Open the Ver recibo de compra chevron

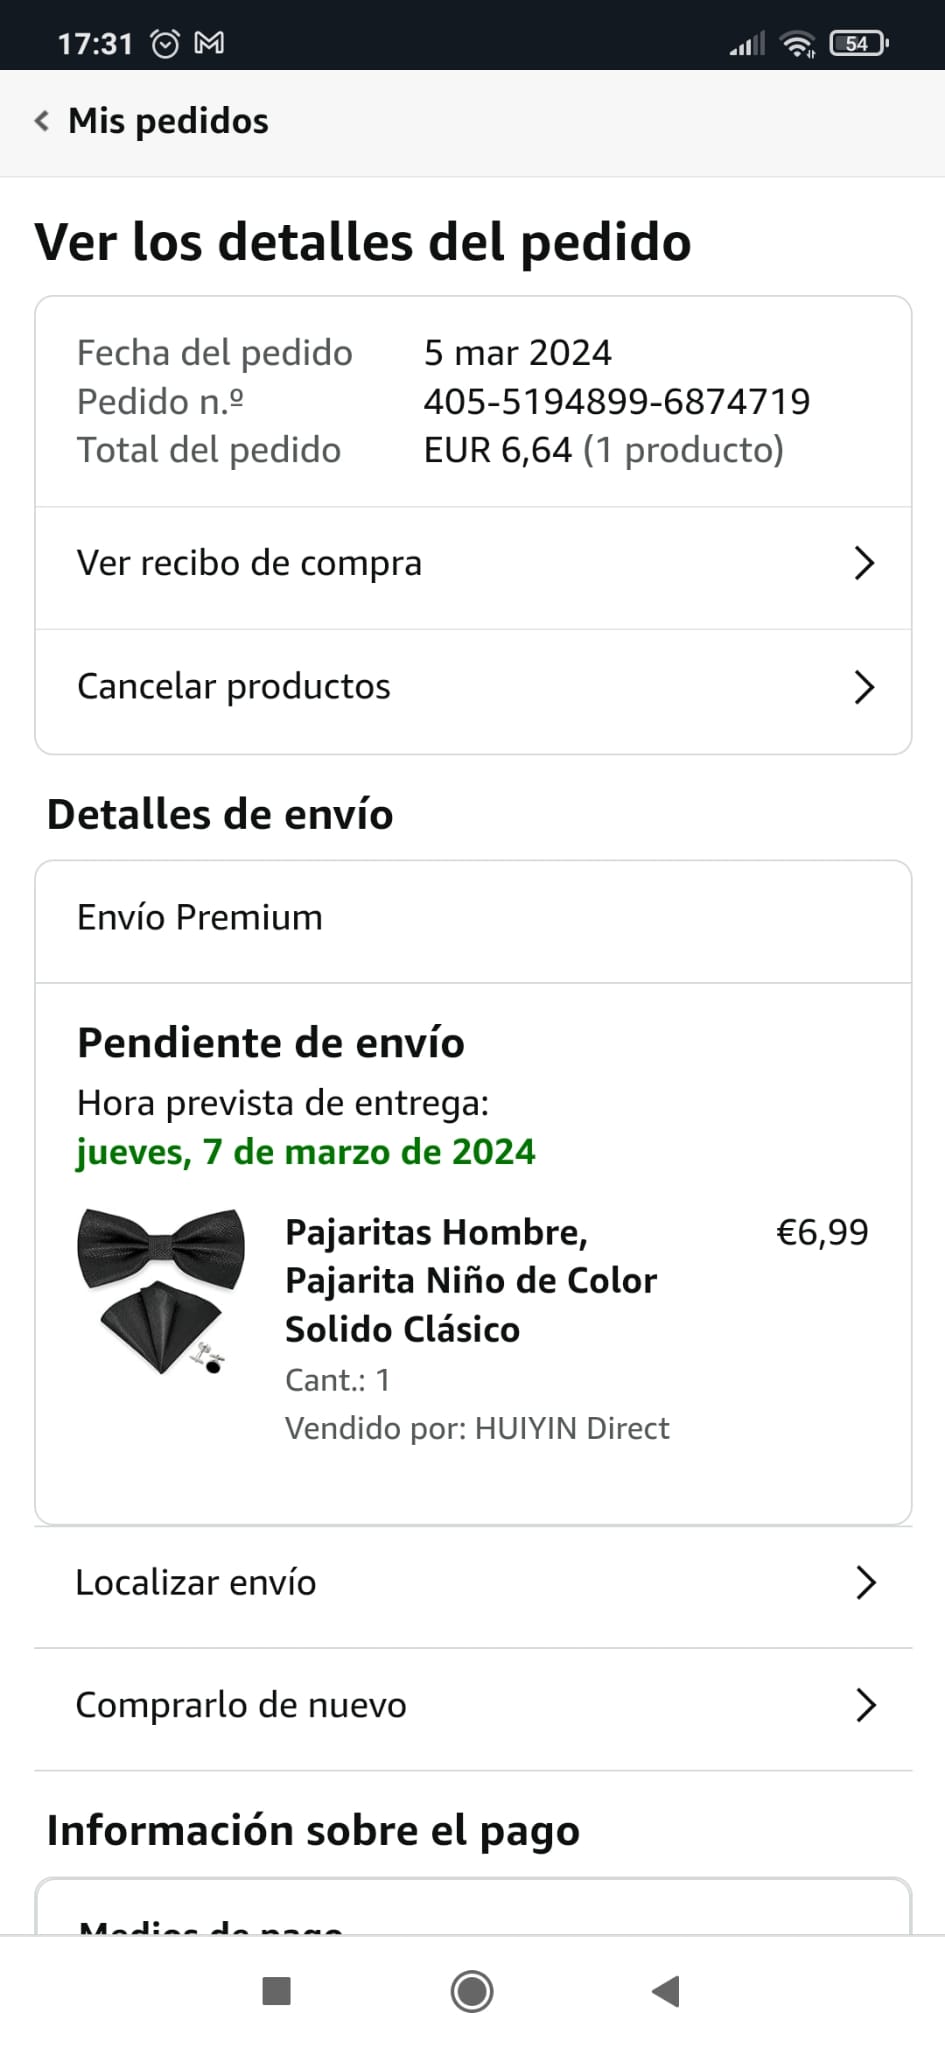(865, 564)
